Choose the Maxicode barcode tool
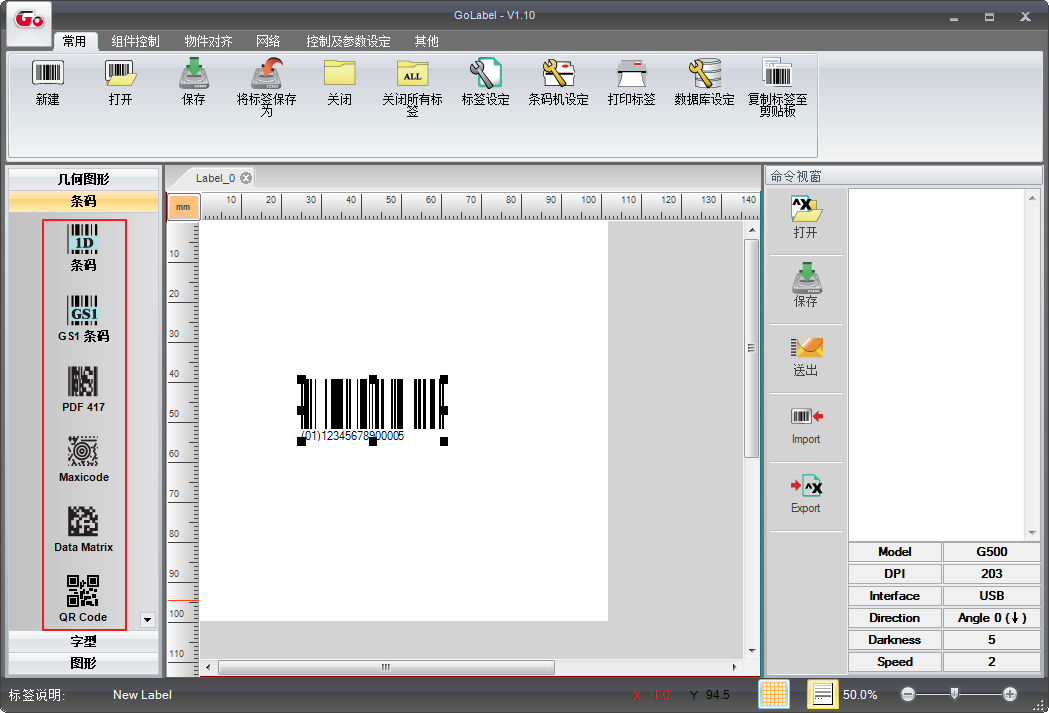The image size is (1049, 713). coord(83,458)
